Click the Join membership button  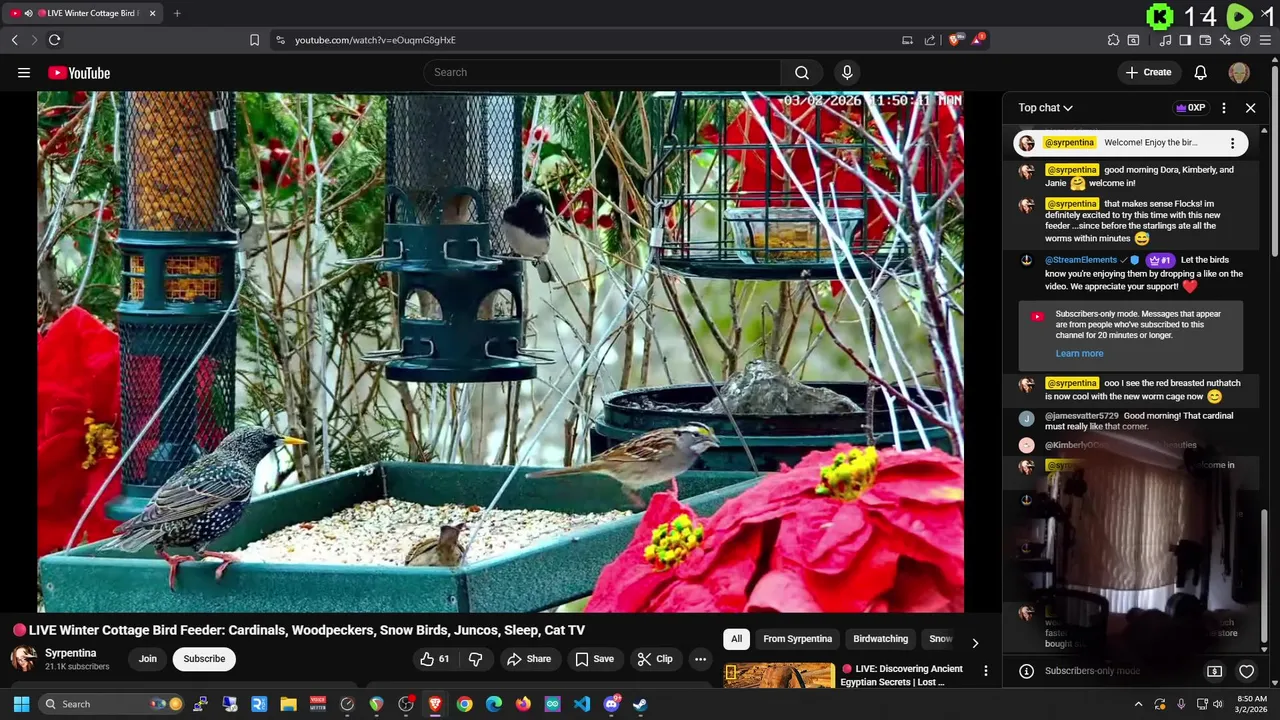click(148, 659)
